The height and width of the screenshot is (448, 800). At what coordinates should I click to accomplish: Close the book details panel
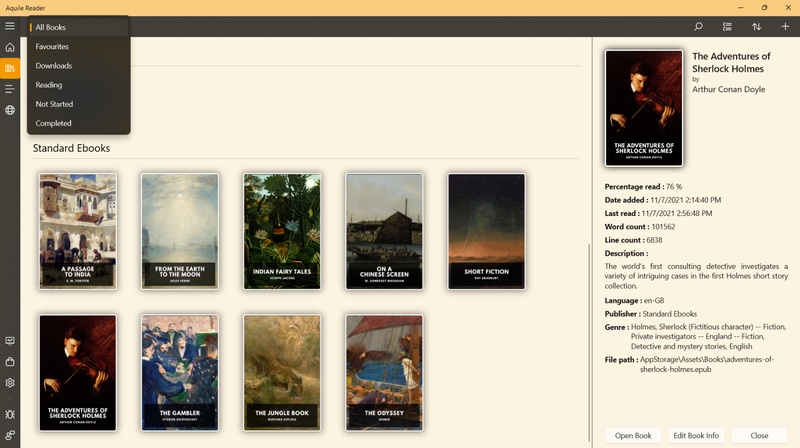click(759, 435)
